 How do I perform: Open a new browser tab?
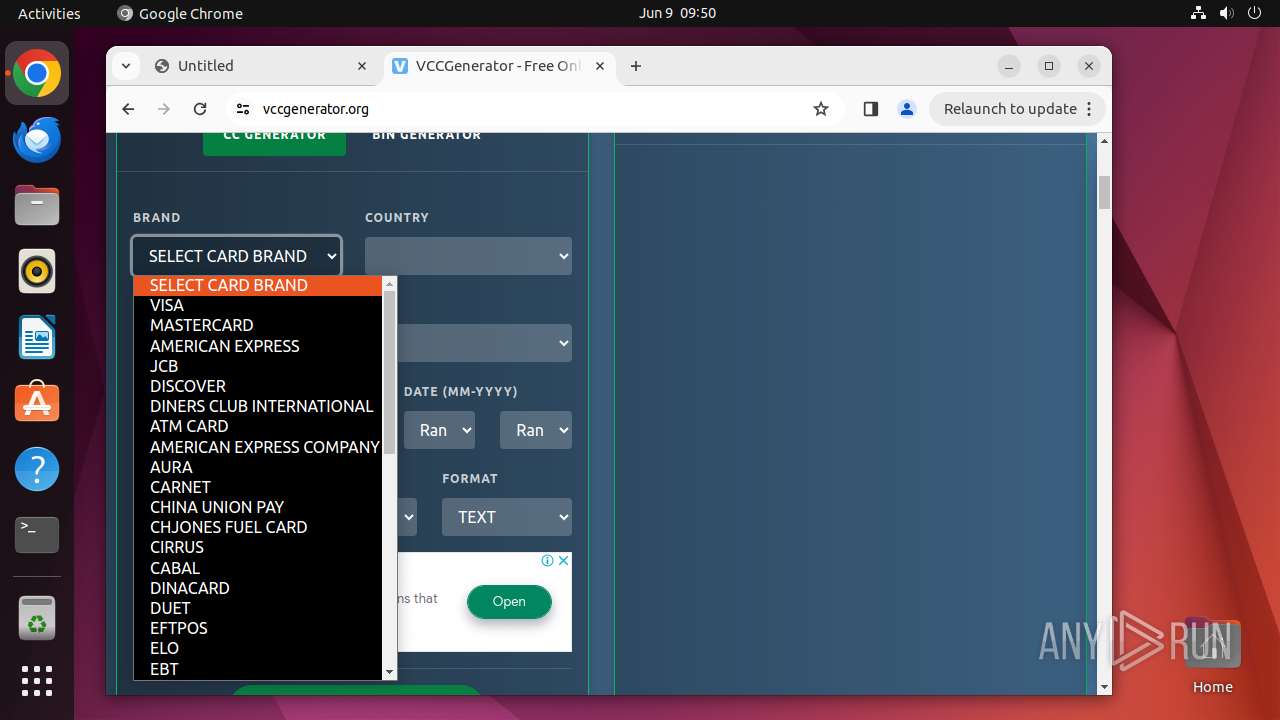click(636, 66)
